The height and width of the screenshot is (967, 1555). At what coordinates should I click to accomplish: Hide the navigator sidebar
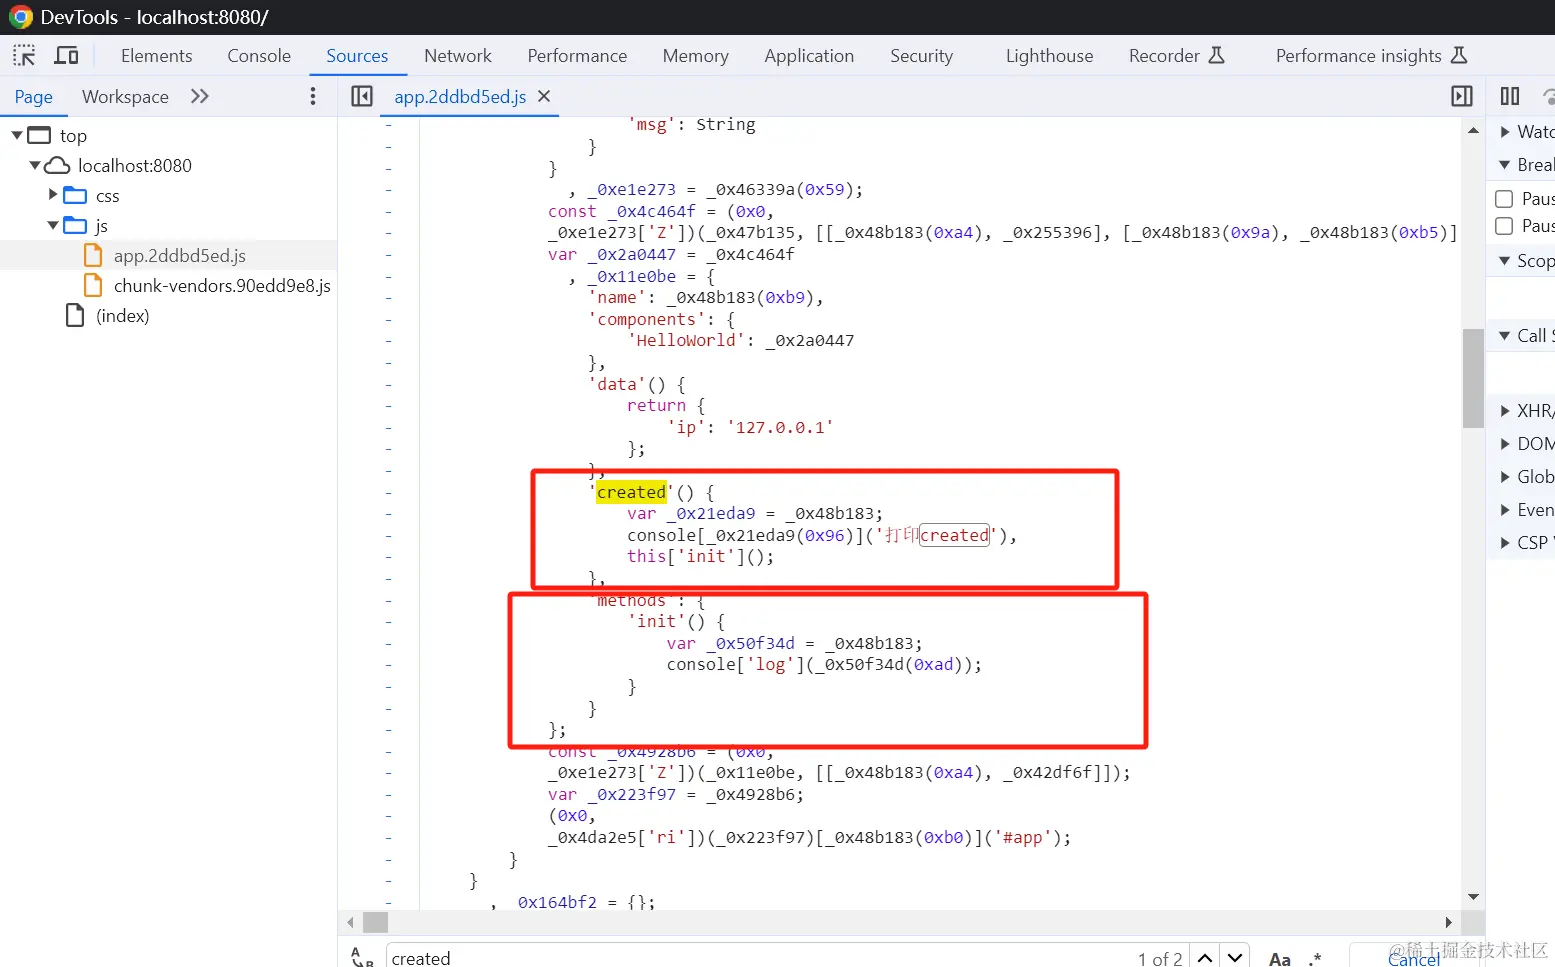pos(362,96)
